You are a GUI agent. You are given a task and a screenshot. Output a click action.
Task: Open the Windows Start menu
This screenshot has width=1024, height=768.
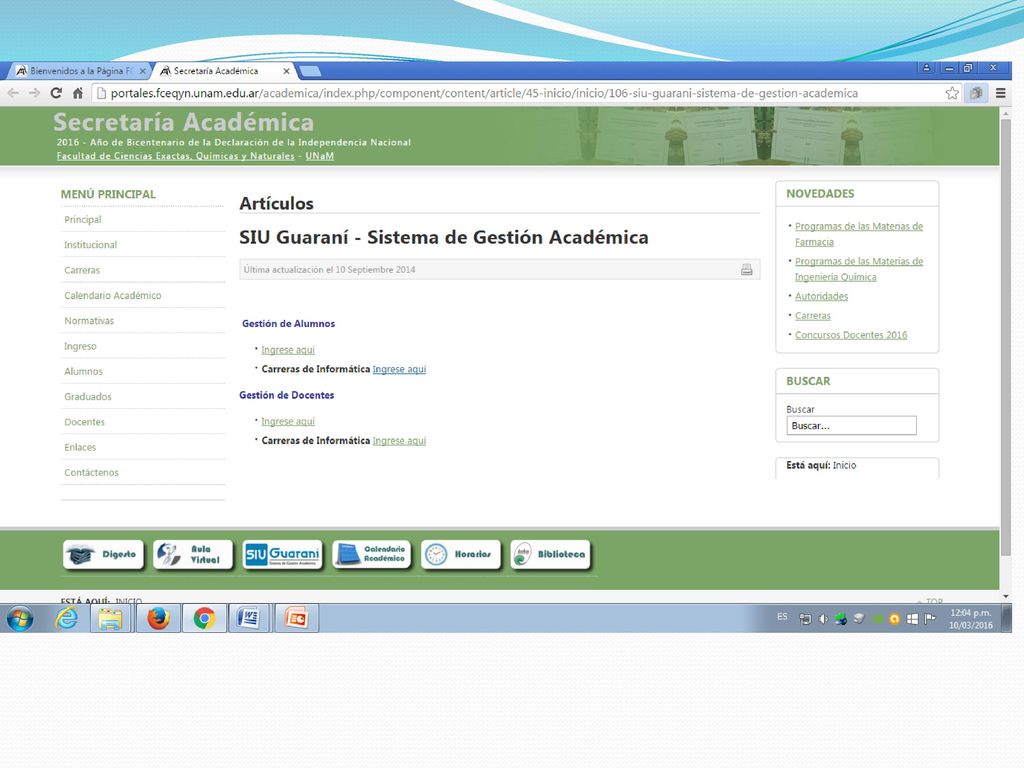(20, 618)
